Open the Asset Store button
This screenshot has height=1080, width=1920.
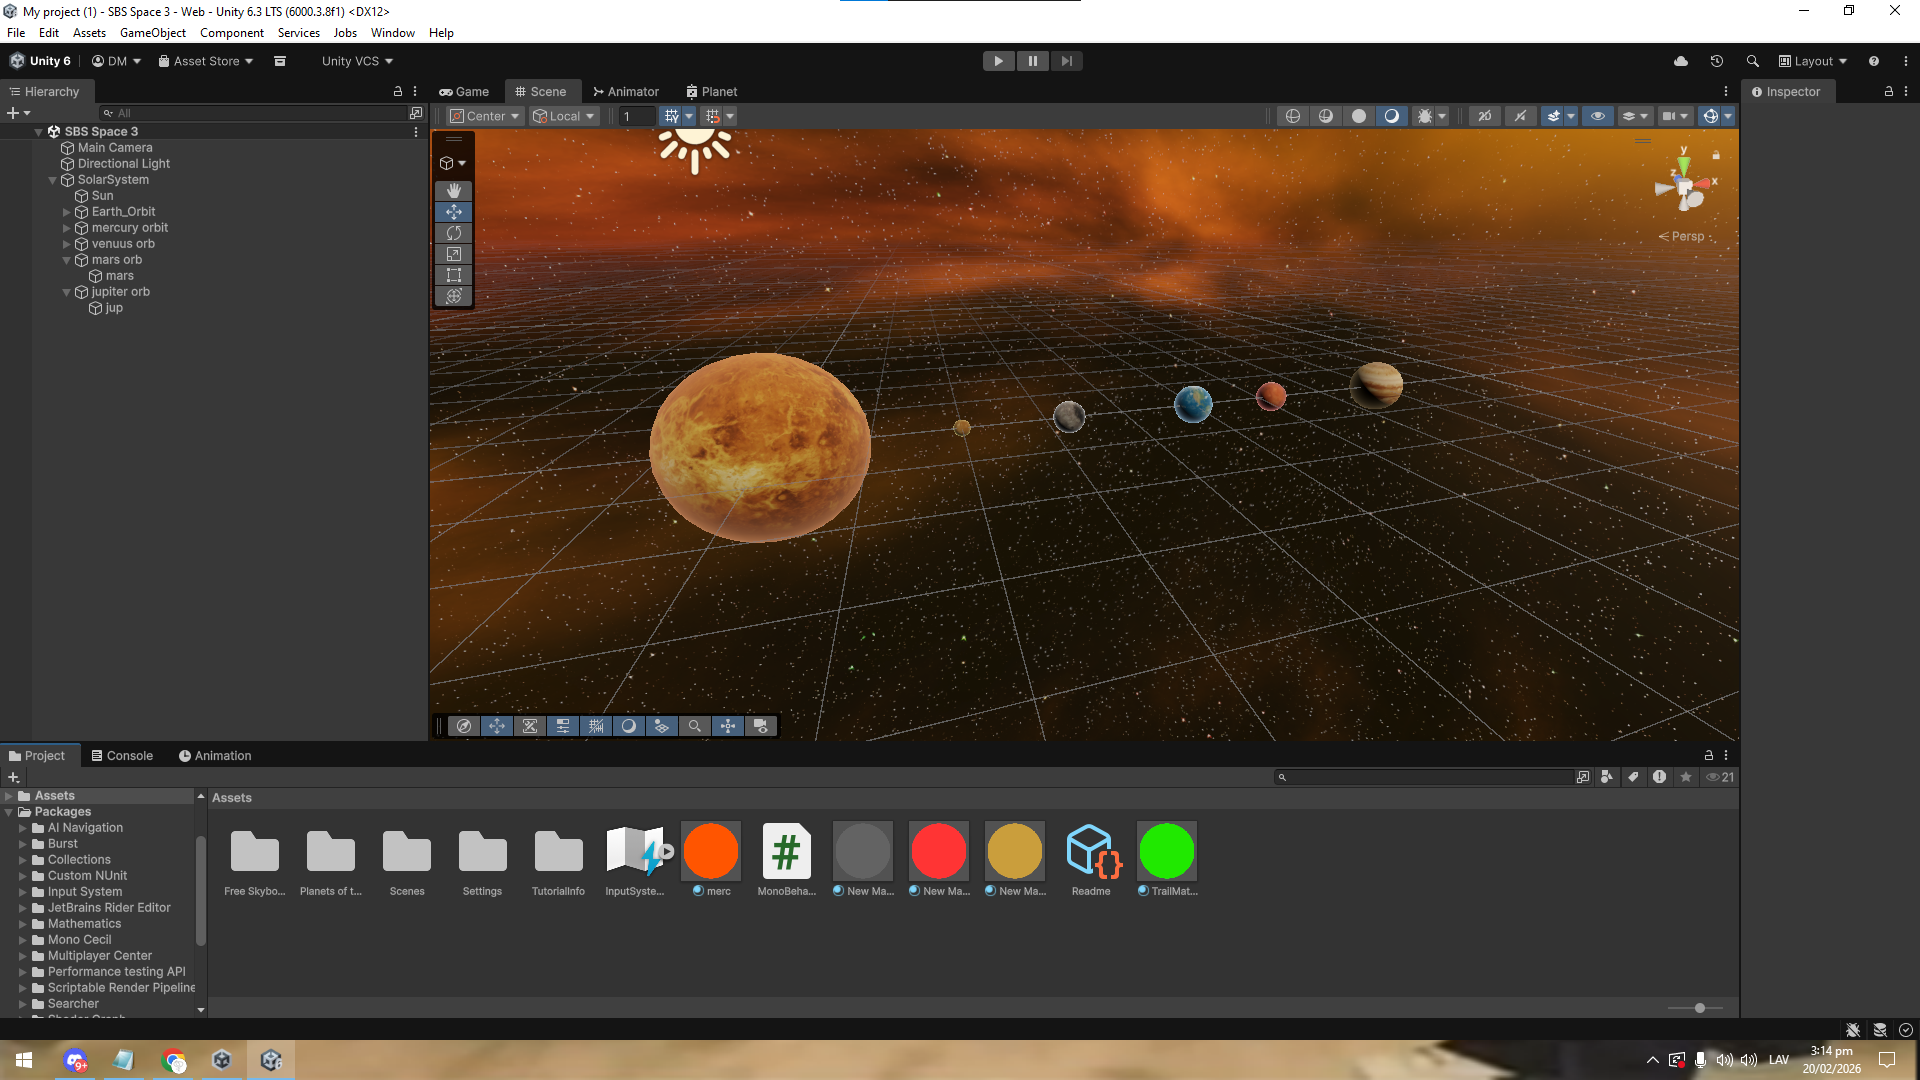[x=206, y=61]
